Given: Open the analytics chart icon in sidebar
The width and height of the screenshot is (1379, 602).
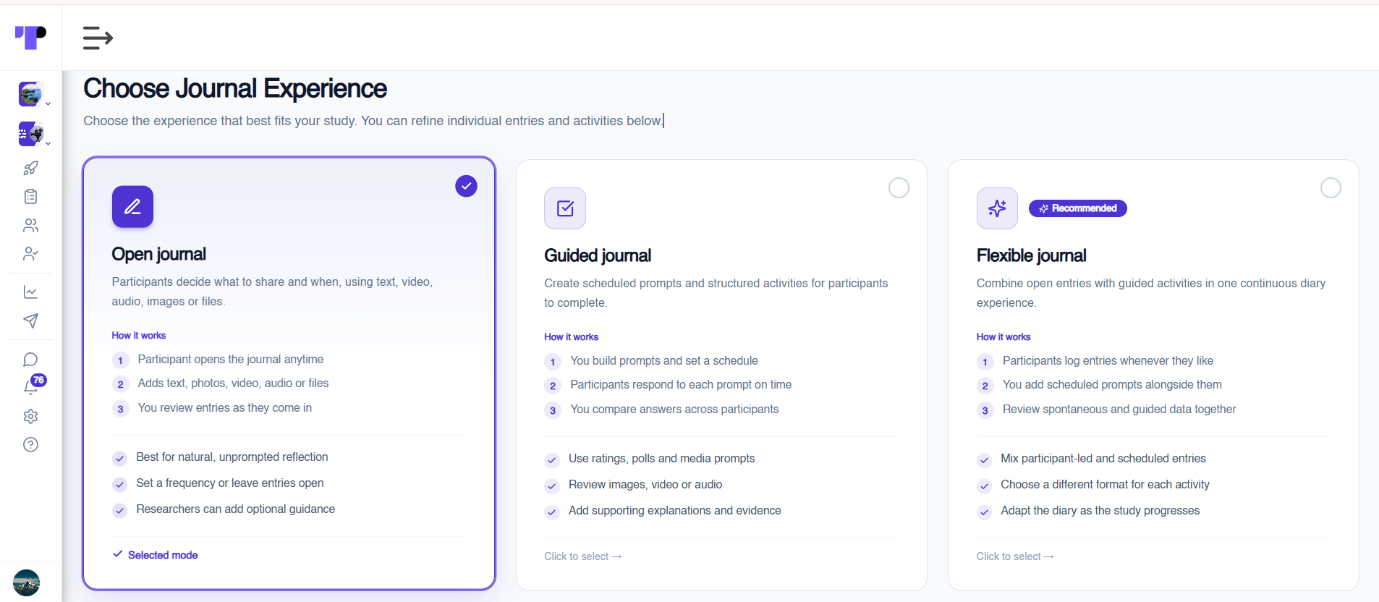Looking at the screenshot, I should [31, 292].
